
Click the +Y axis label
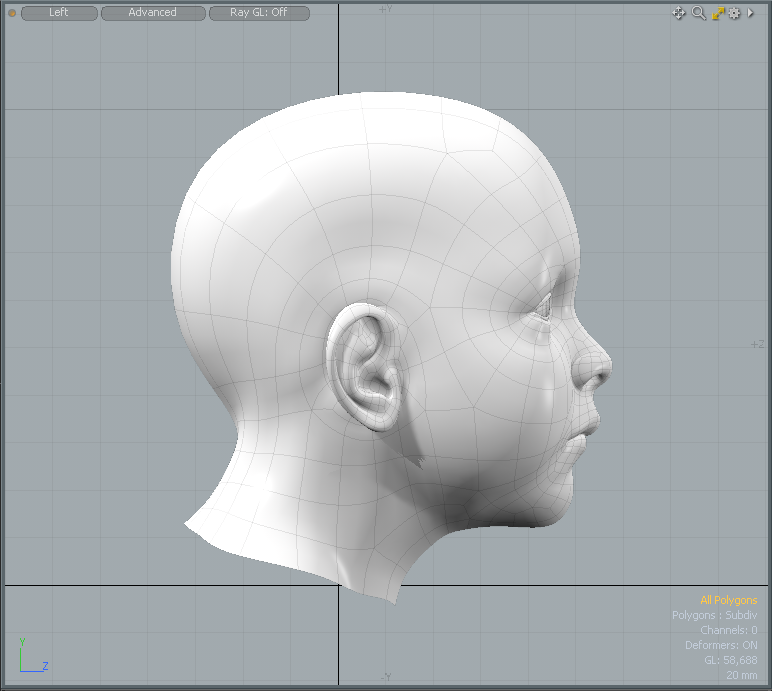point(384,9)
